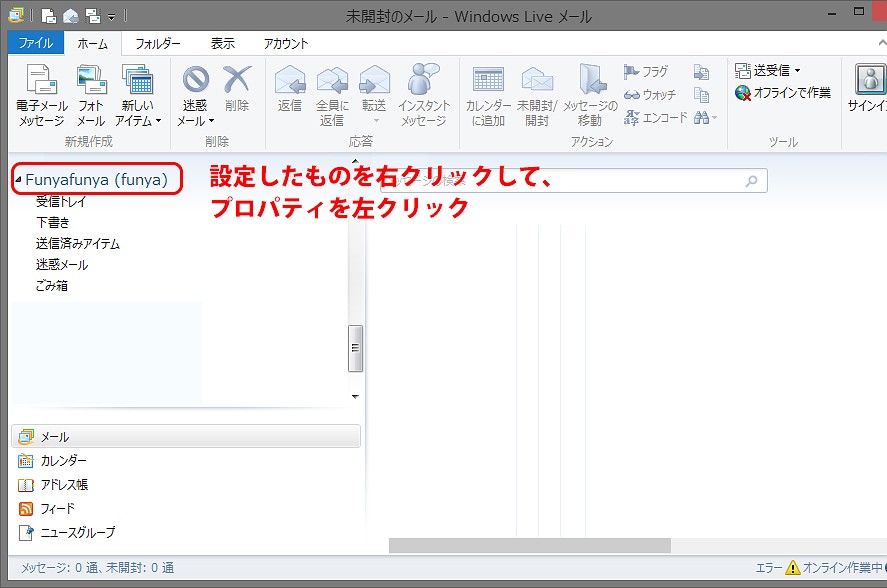887x588 pixels.
Task: Click the copy-to-folder icon beside フラグ
Action: (x=701, y=72)
